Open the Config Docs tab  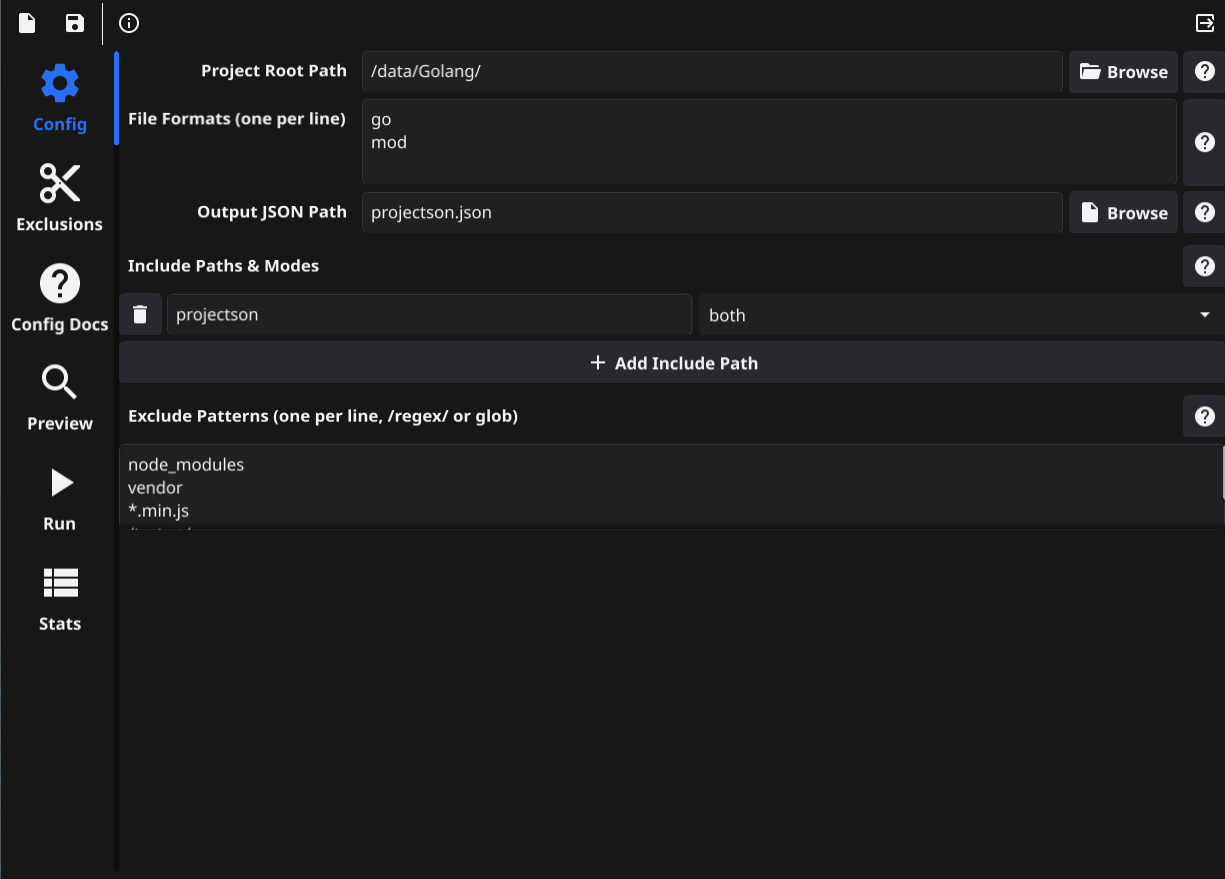(x=60, y=298)
